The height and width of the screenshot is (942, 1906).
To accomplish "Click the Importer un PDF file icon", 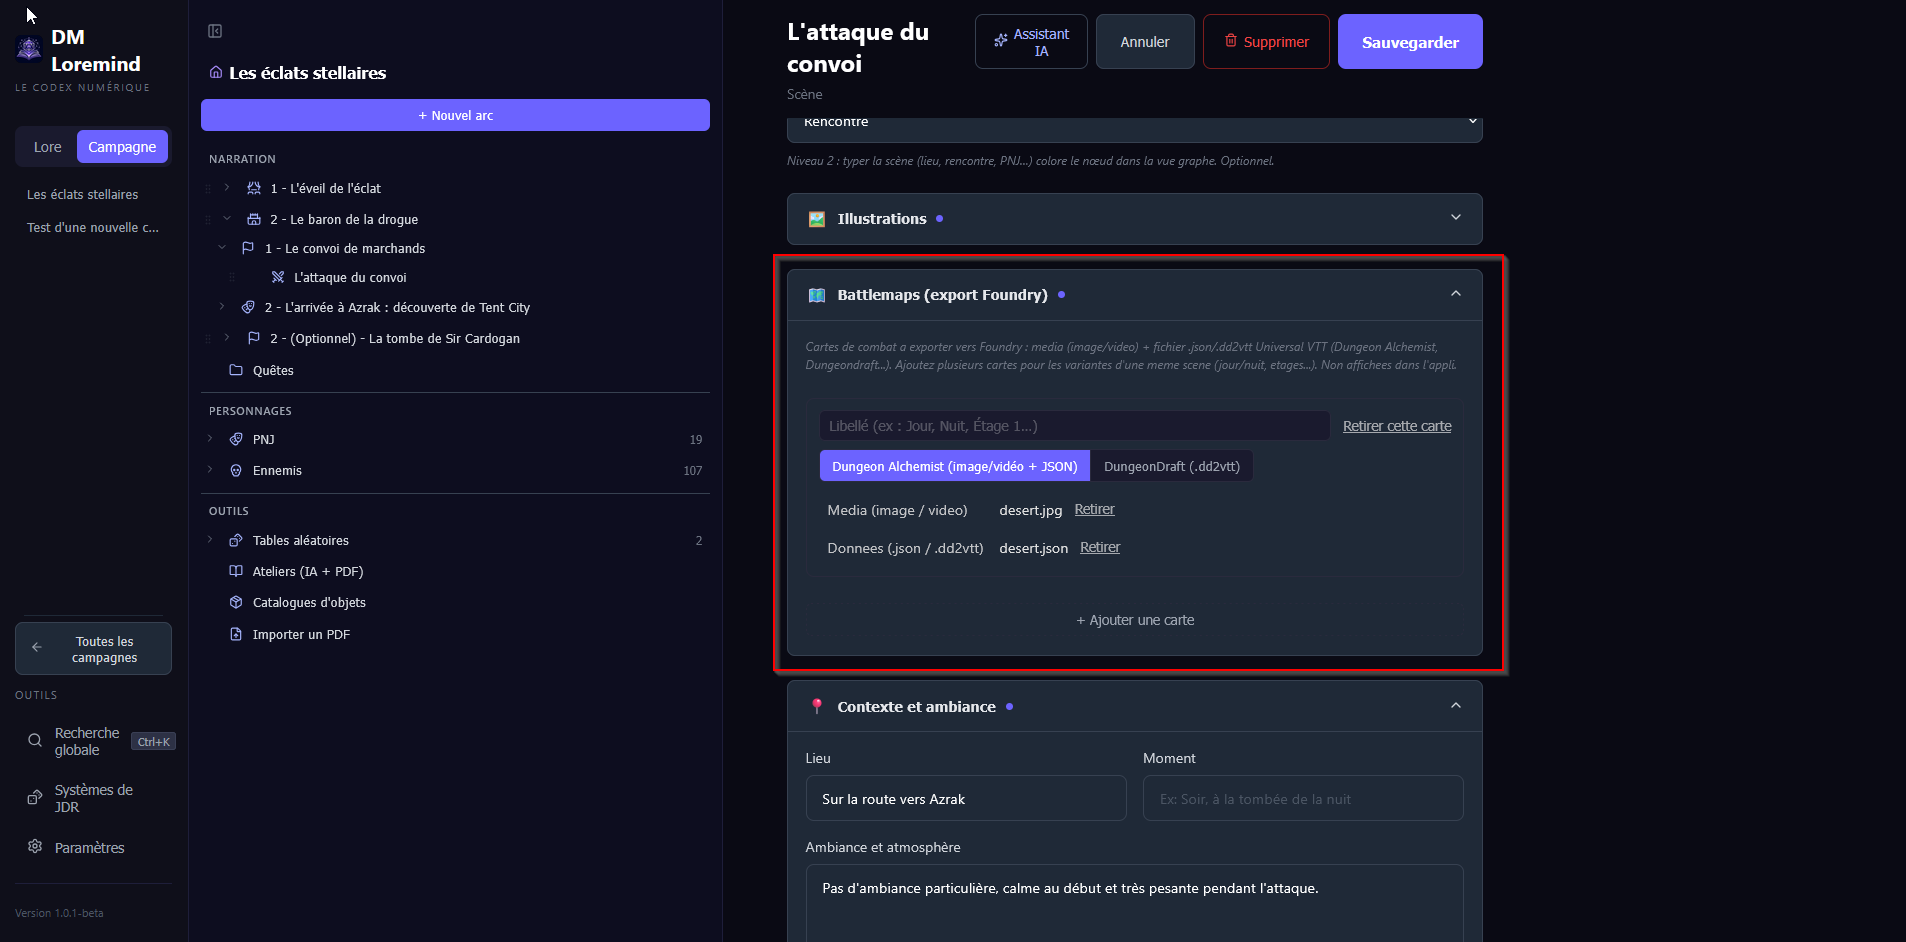I will pyautogui.click(x=236, y=634).
